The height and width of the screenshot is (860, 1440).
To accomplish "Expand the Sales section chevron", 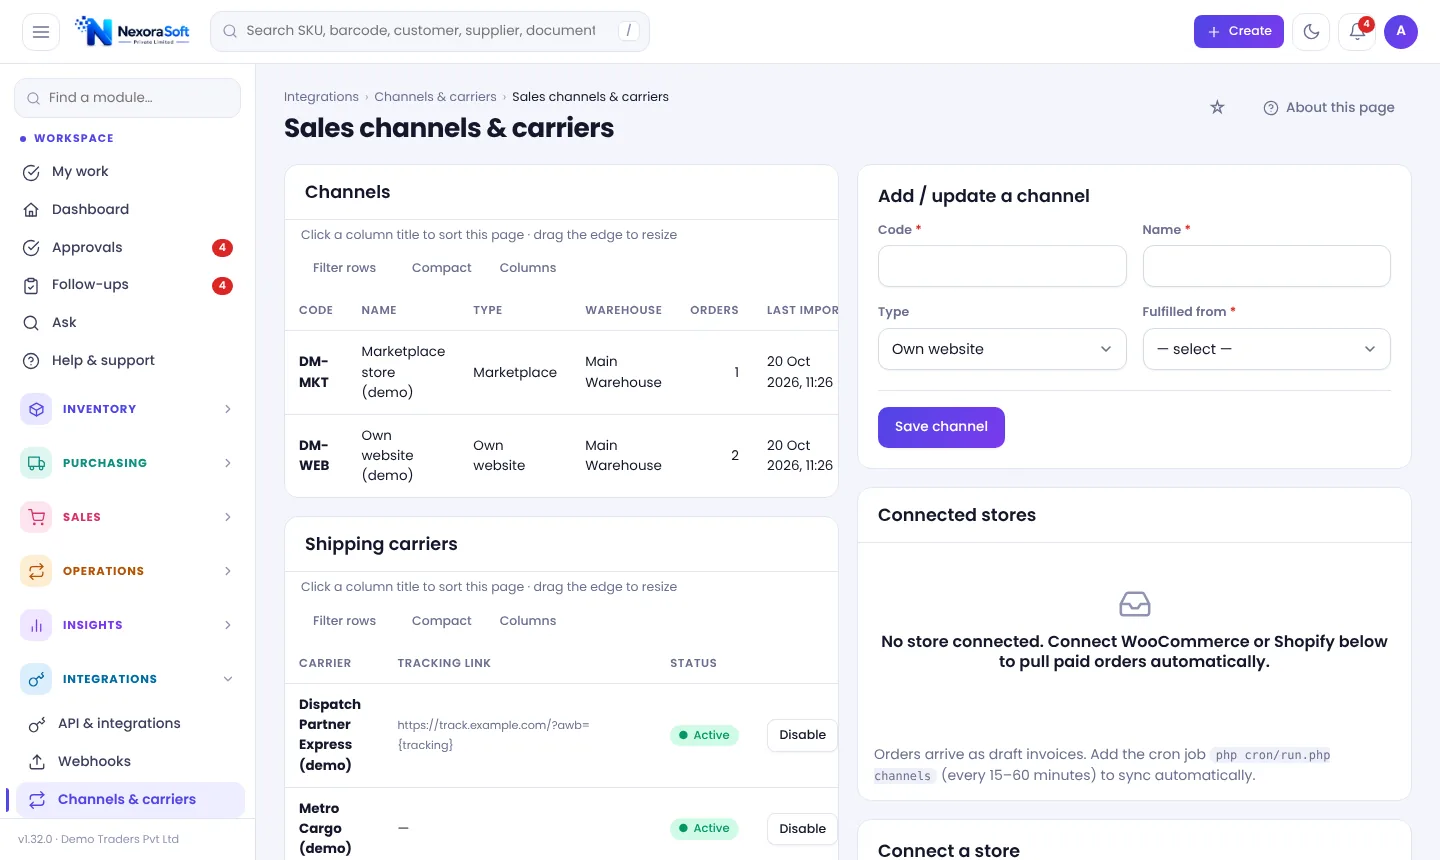I will coord(228,517).
